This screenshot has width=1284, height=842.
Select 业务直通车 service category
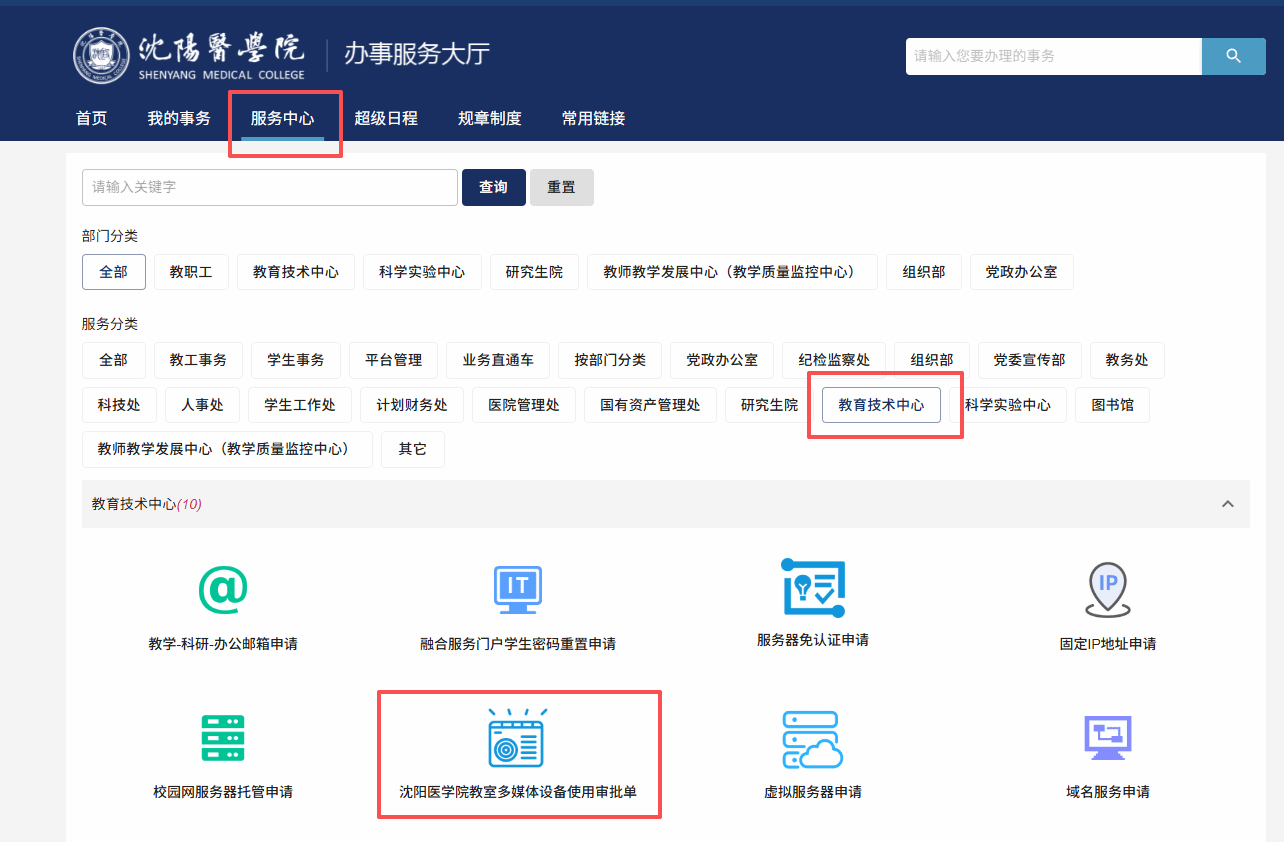(x=498, y=360)
